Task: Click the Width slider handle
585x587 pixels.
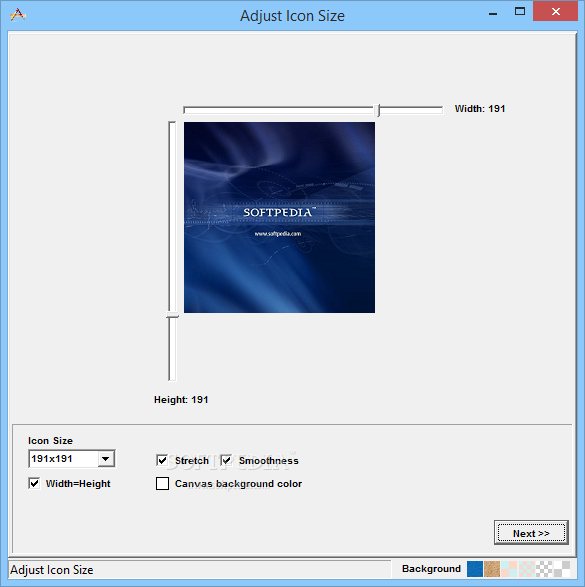Action: point(378,110)
